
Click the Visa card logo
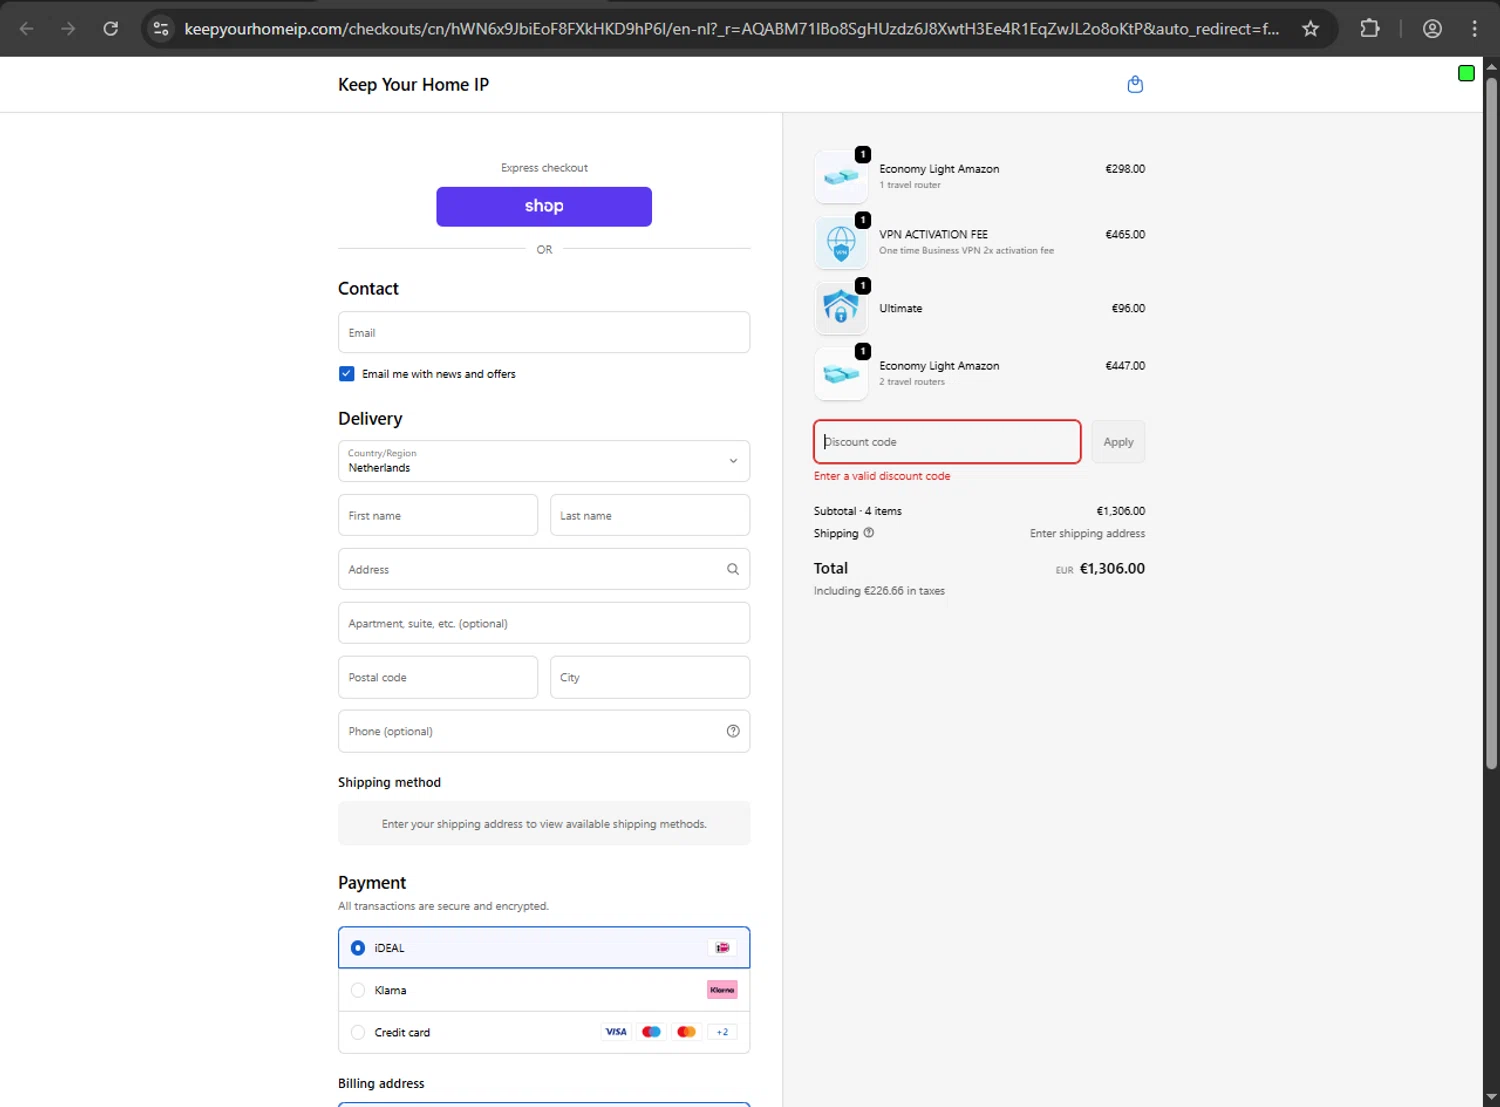(616, 1032)
